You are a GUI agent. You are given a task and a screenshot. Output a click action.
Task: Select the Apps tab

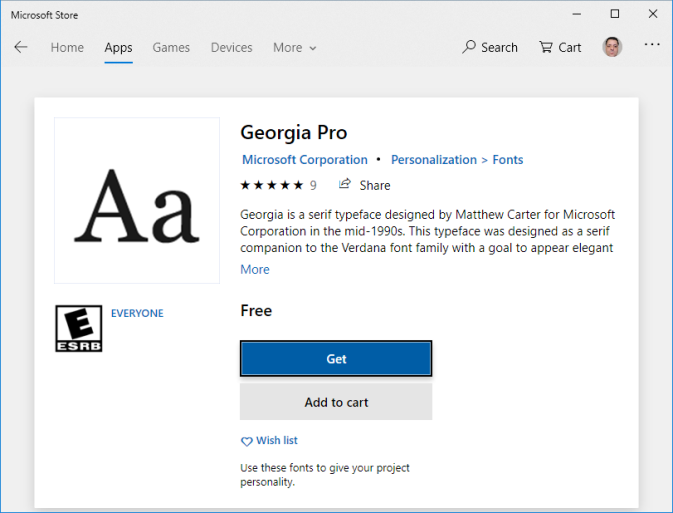click(x=118, y=47)
